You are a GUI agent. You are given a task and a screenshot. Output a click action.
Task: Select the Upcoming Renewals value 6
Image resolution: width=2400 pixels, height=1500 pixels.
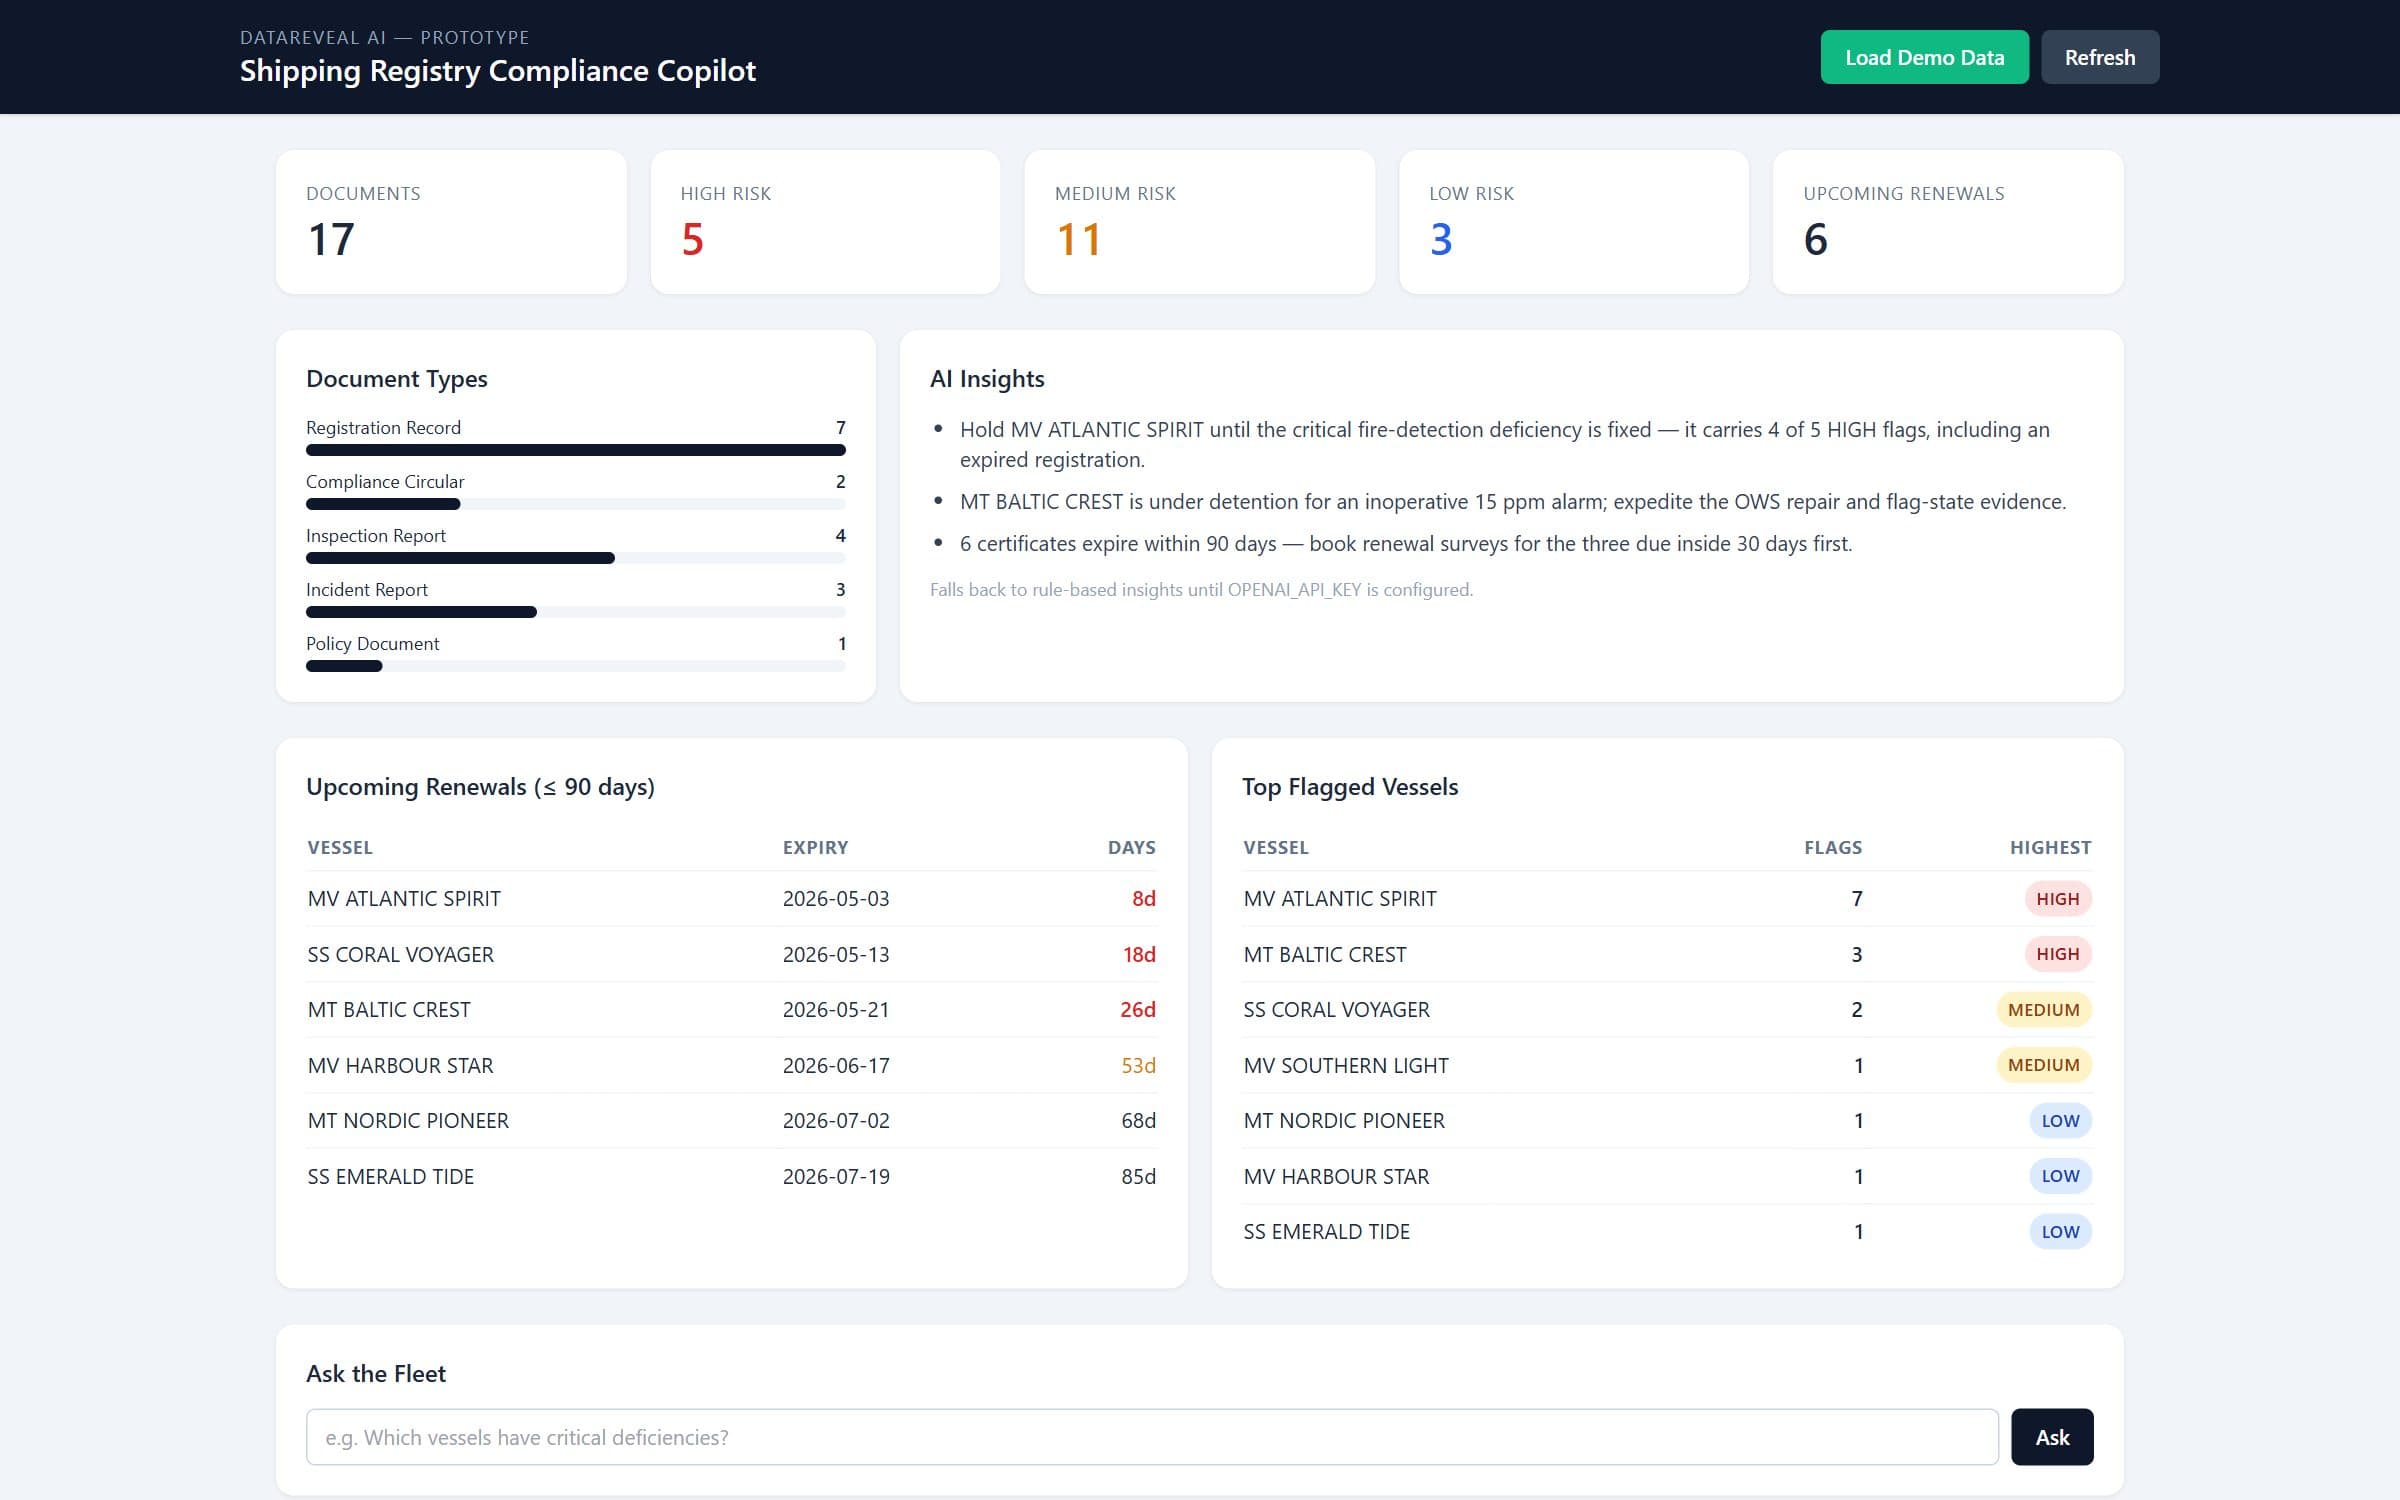(1815, 240)
